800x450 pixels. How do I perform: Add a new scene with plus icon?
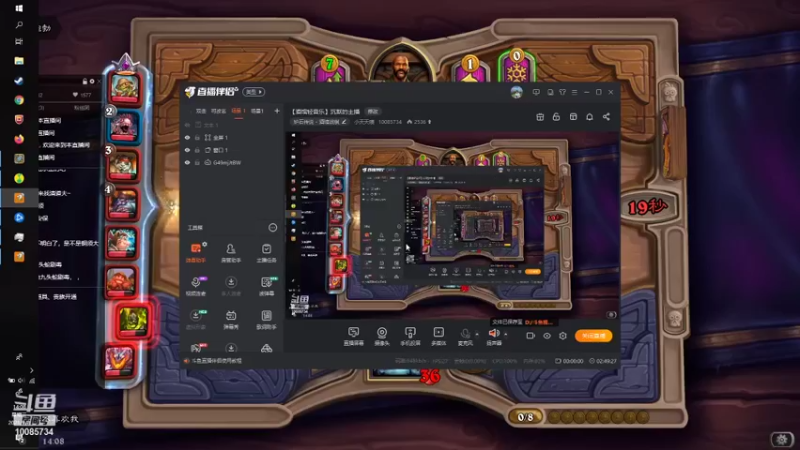[277, 111]
